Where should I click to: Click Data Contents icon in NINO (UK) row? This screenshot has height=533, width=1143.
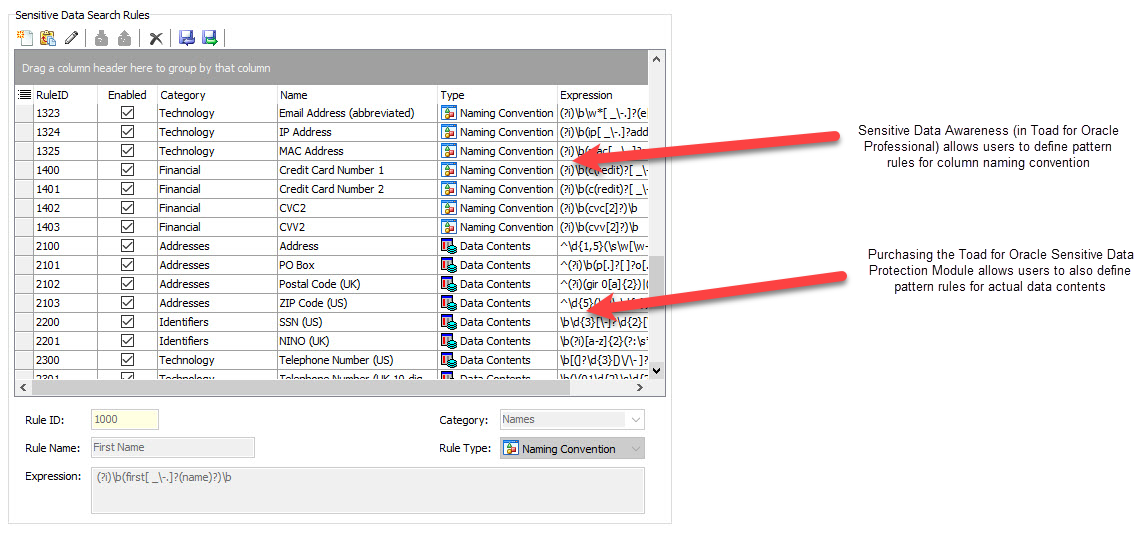[x=449, y=341]
